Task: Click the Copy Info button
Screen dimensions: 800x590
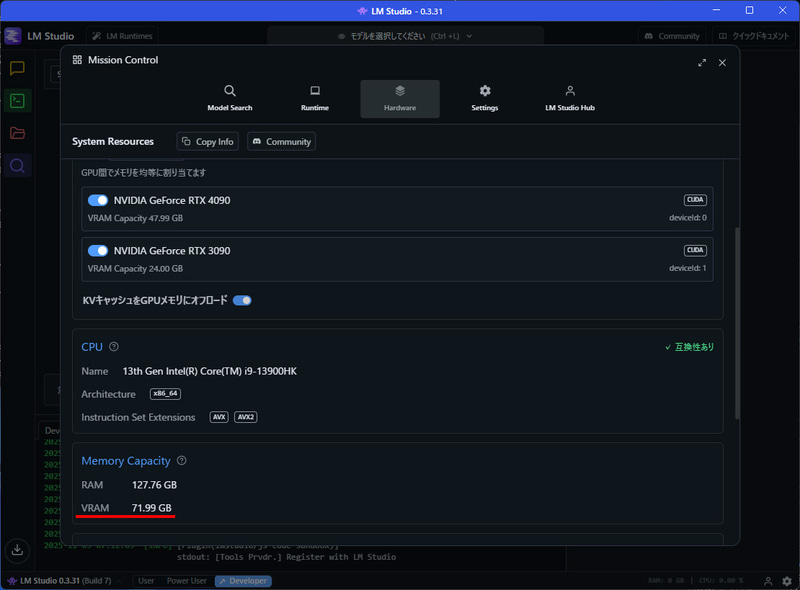Action: tap(207, 142)
